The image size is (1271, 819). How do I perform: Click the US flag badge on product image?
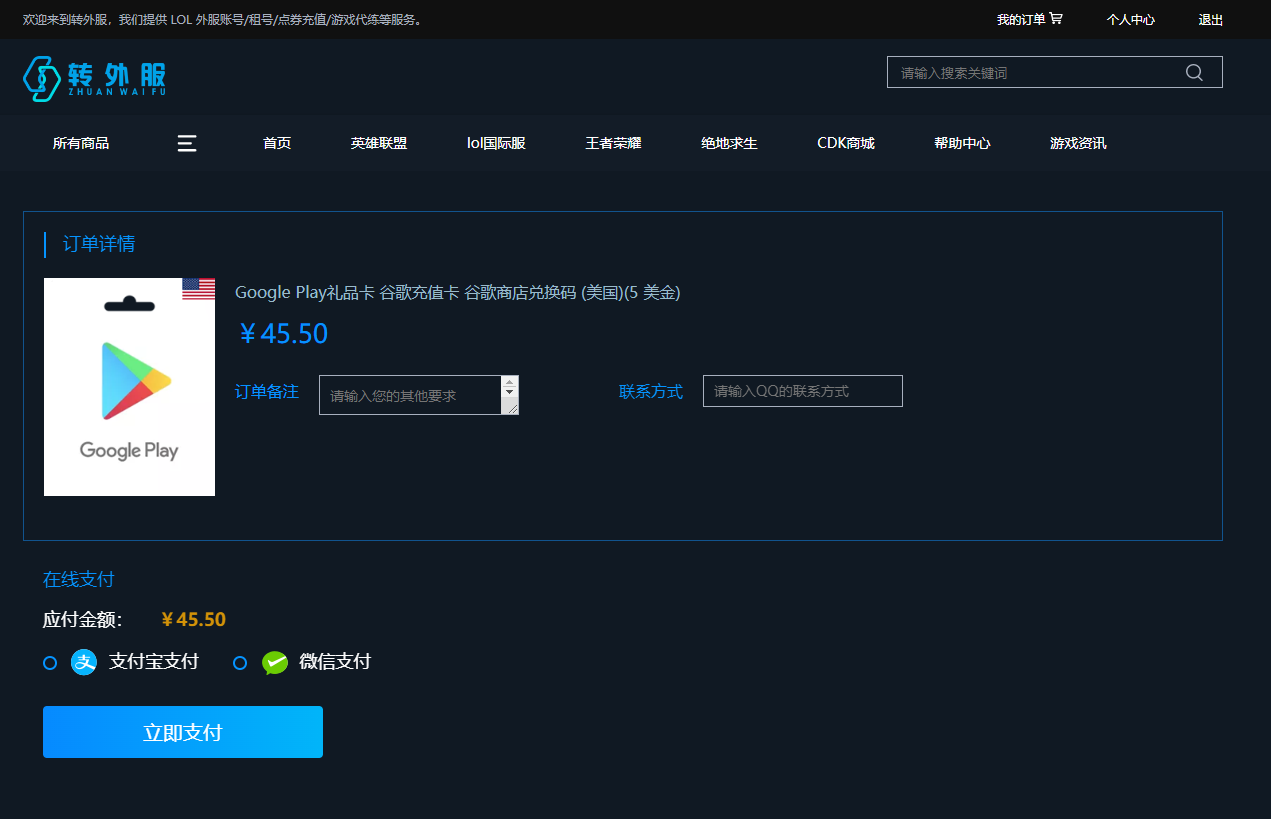(x=198, y=289)
